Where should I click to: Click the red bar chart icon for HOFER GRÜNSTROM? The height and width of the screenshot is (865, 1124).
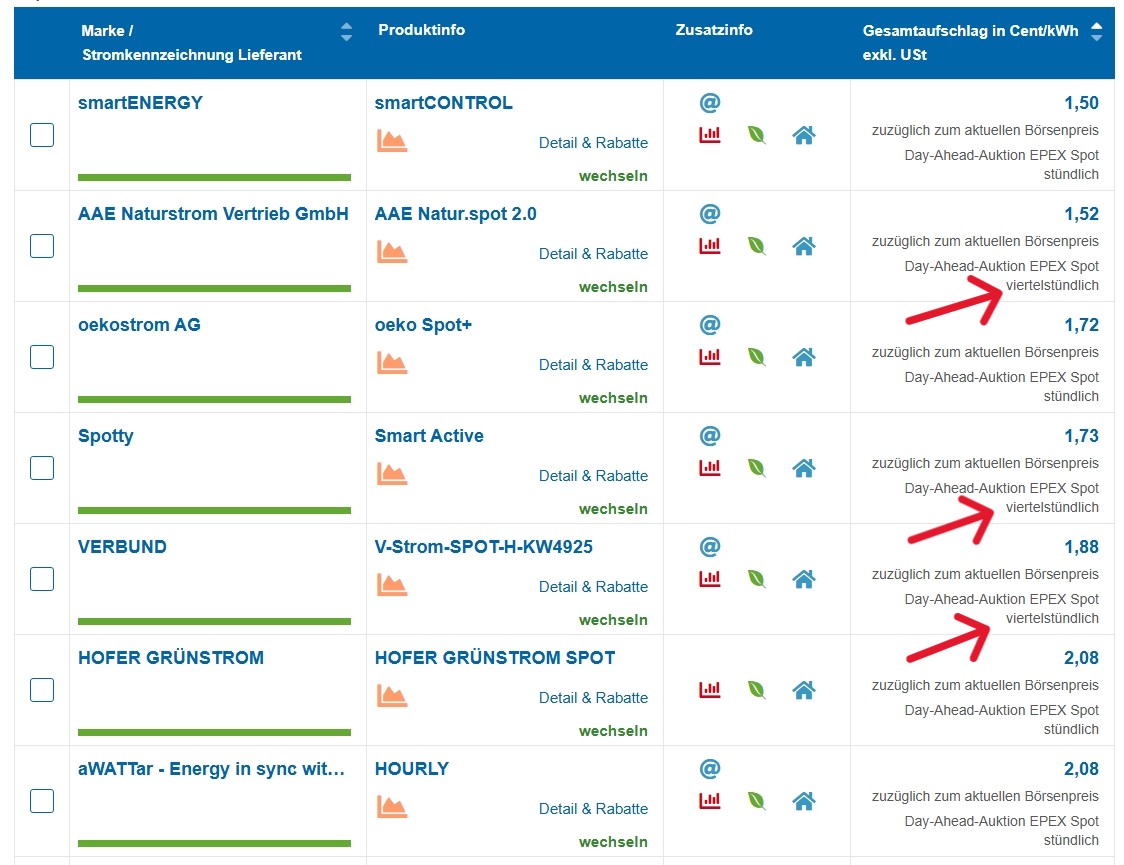[x=710, y=690]
